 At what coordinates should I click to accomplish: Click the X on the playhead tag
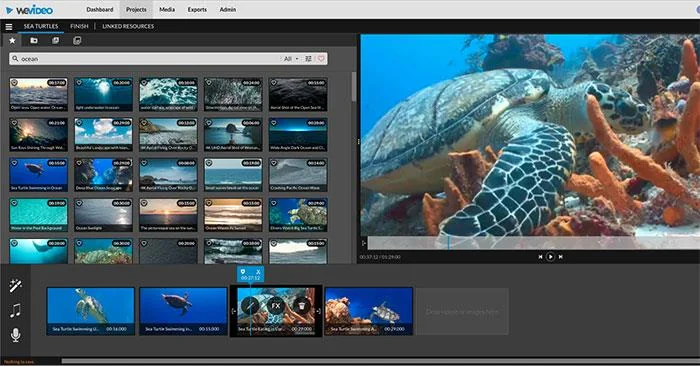pos(258,271)
